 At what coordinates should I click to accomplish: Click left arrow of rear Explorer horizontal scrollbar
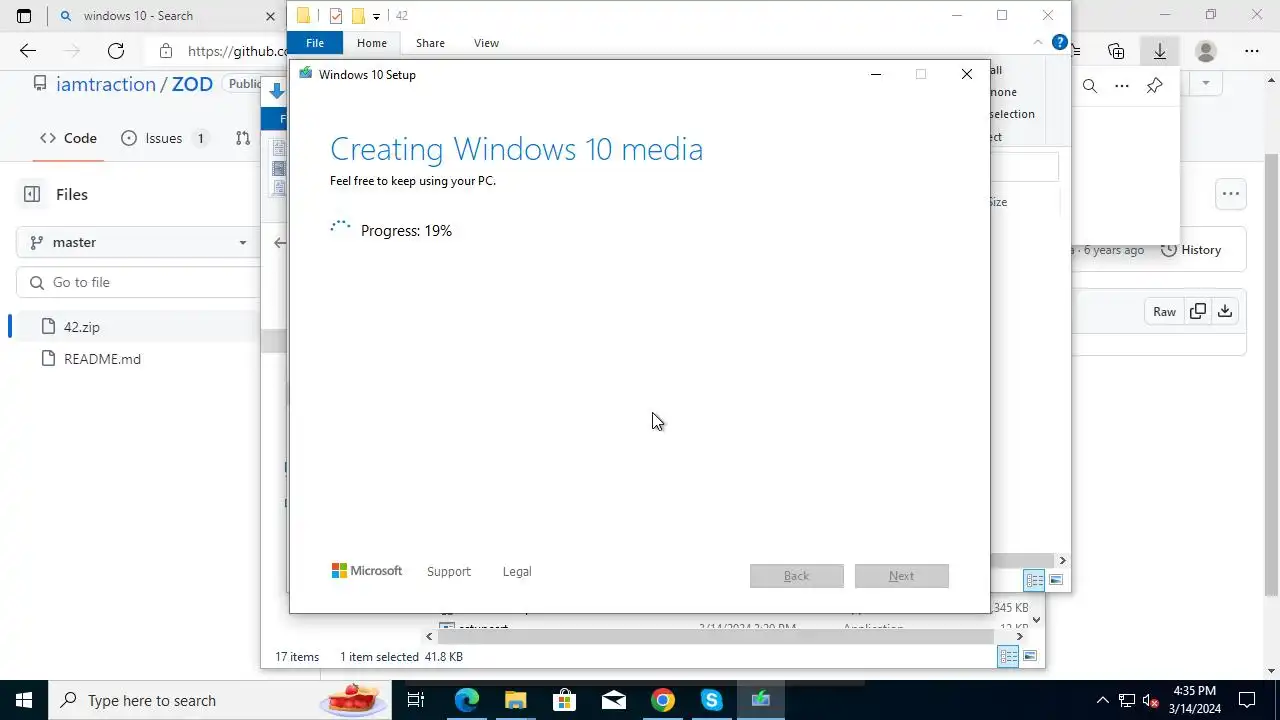pyautogui.click(x=429, y=636)
